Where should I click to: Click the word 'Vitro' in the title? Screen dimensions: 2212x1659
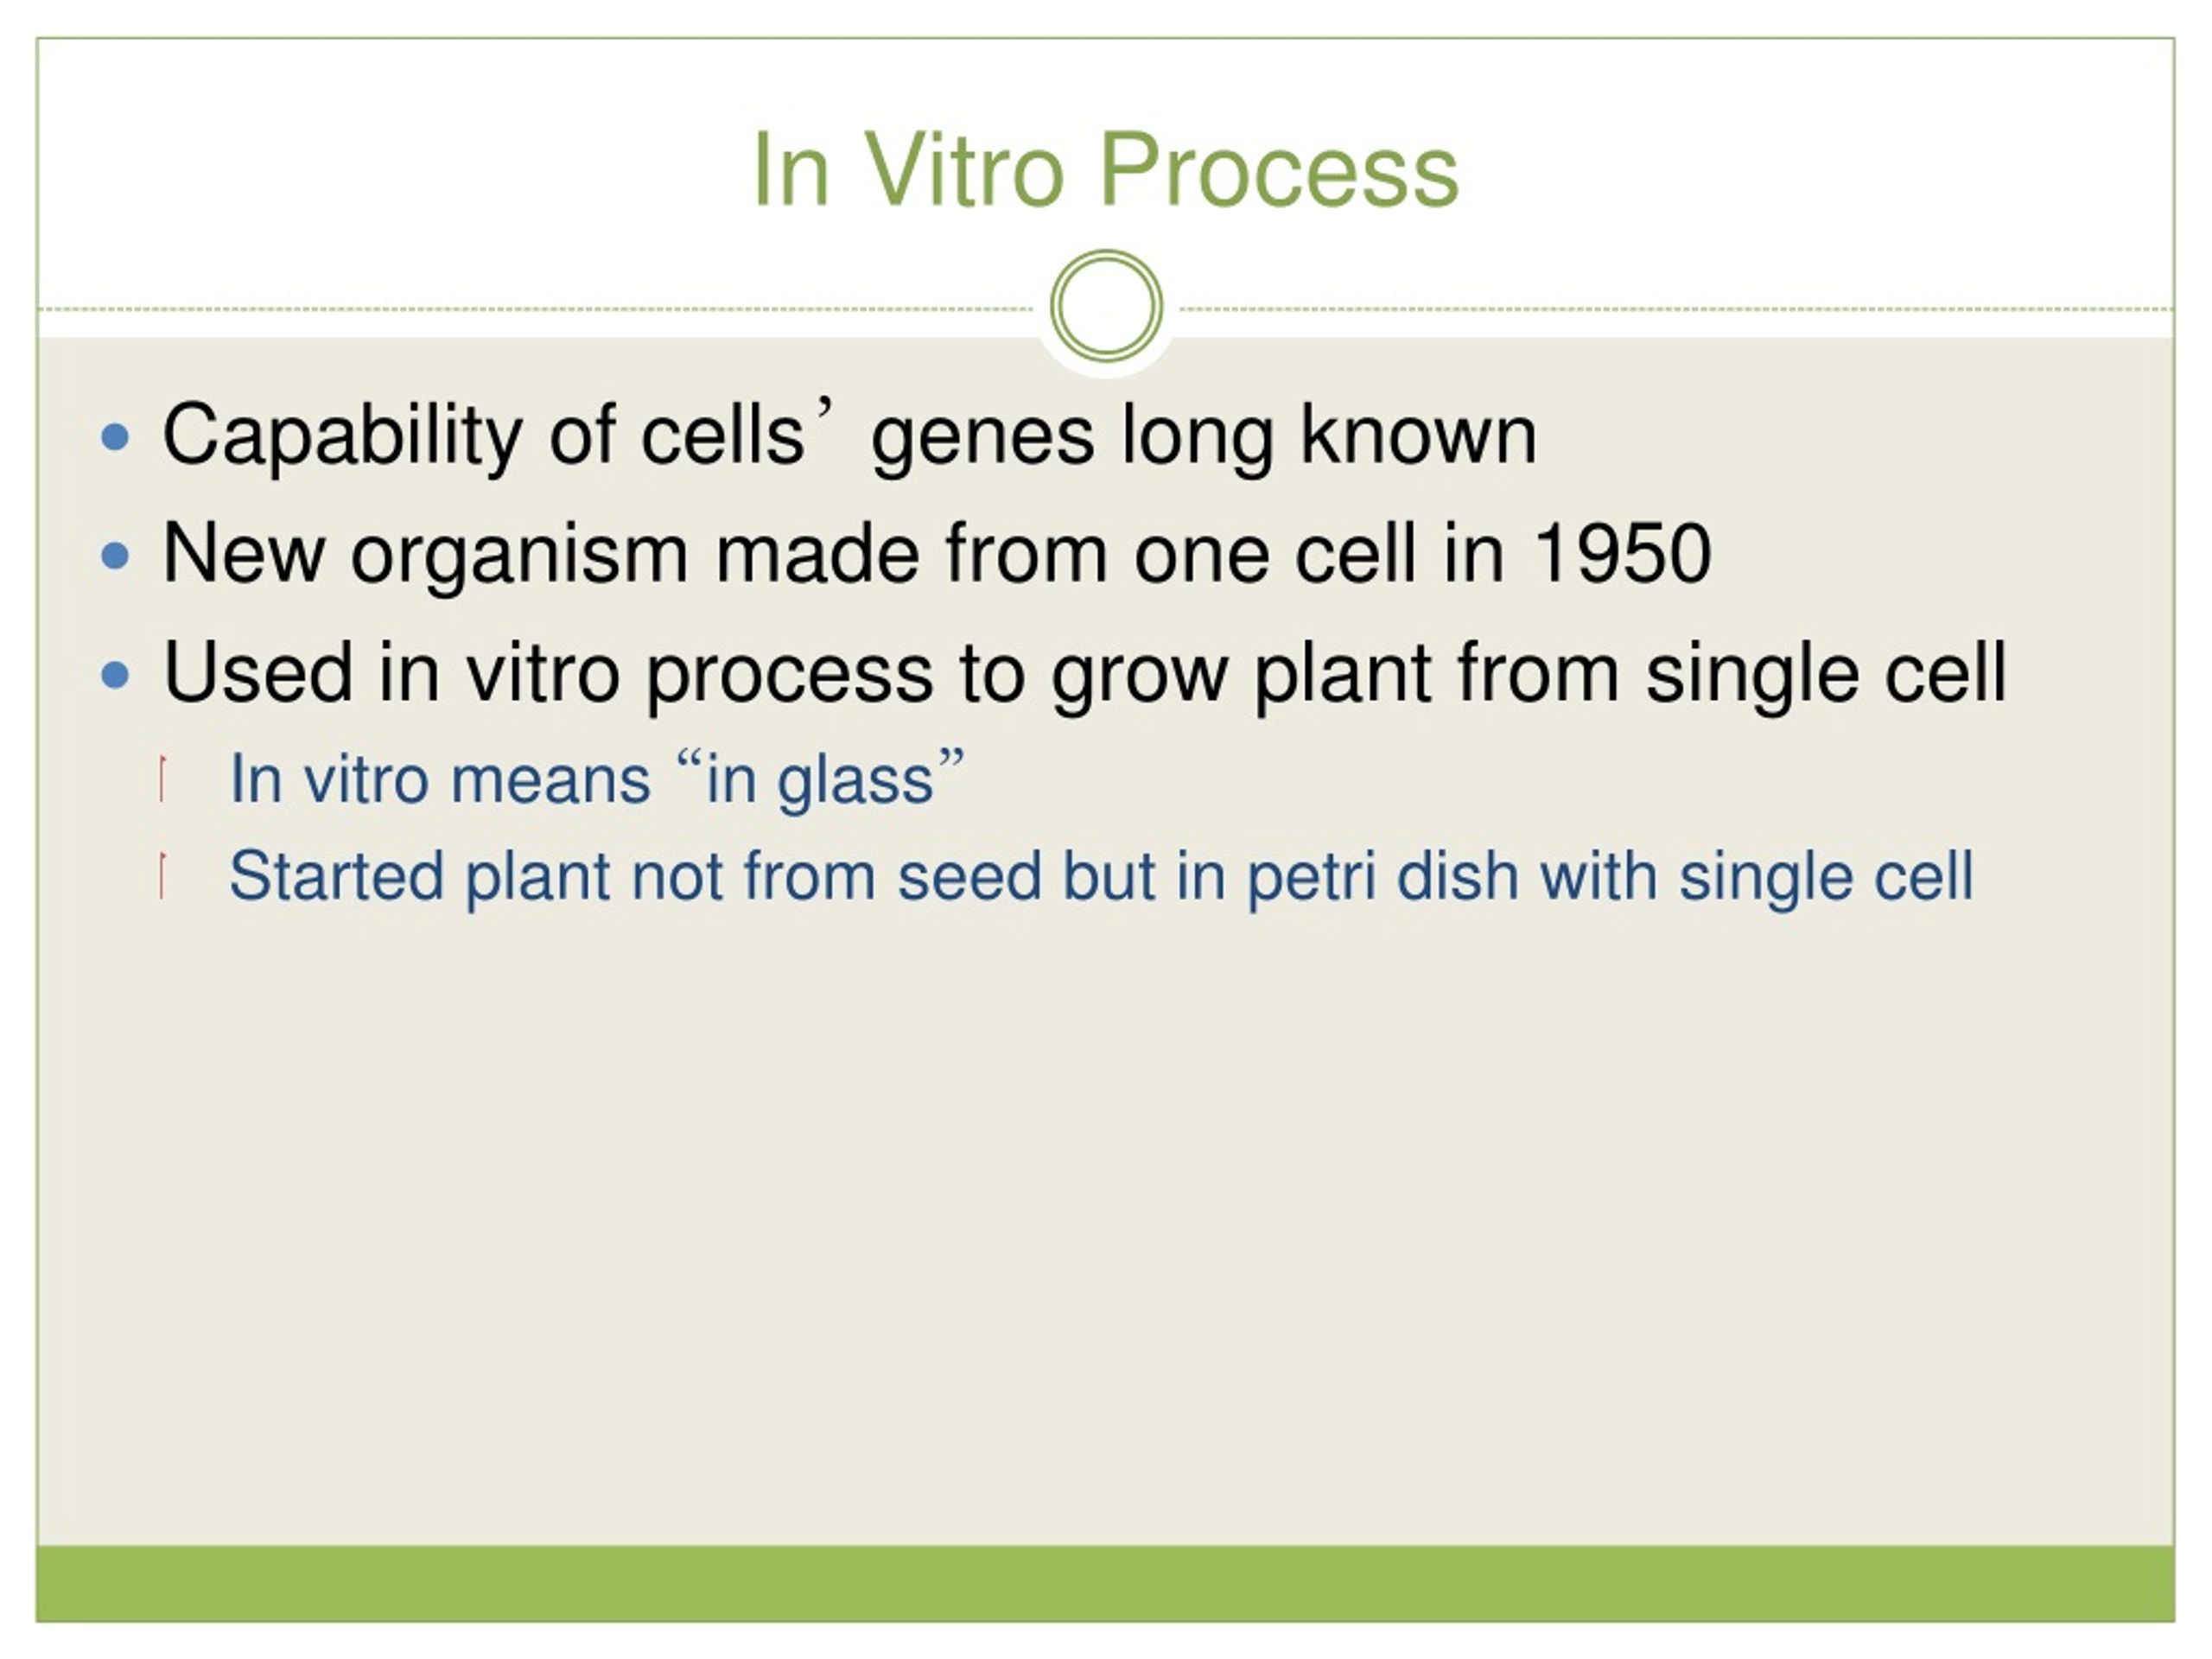coord(963,171)
